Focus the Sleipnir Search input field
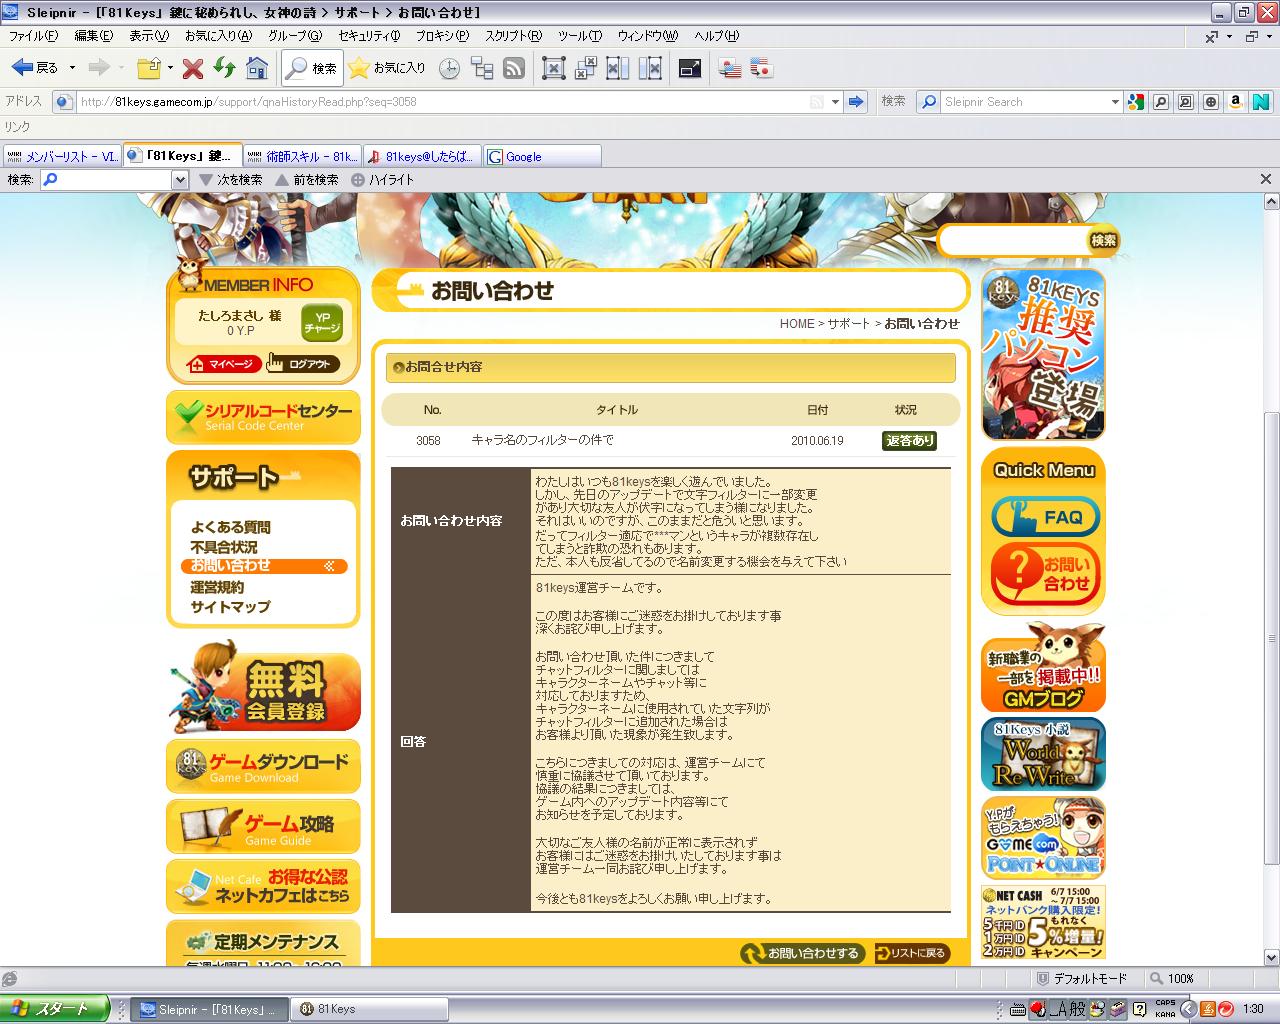1280x1024 pixels. click(x=1024, y=102)
